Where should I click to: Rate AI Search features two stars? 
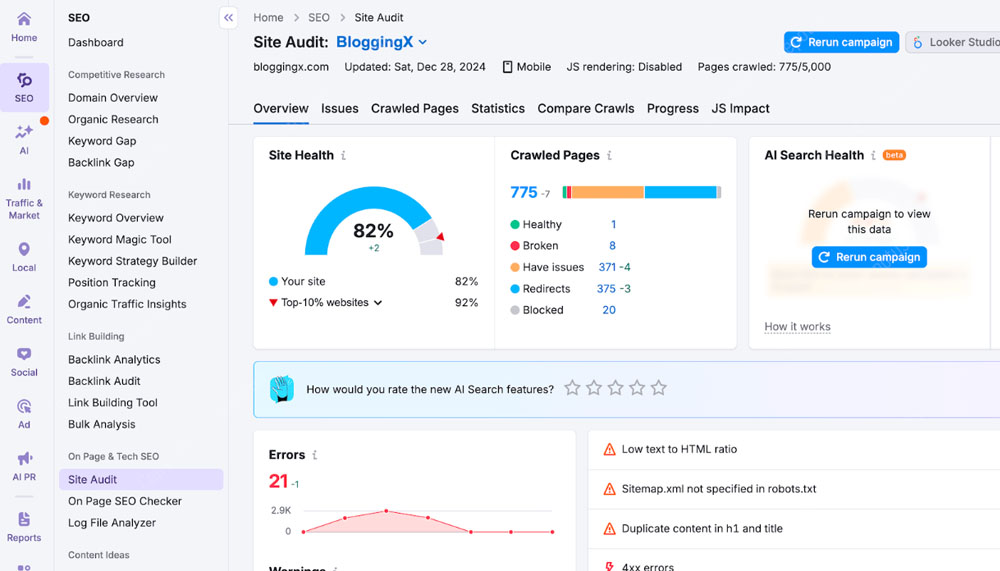[x=594, y=388]
